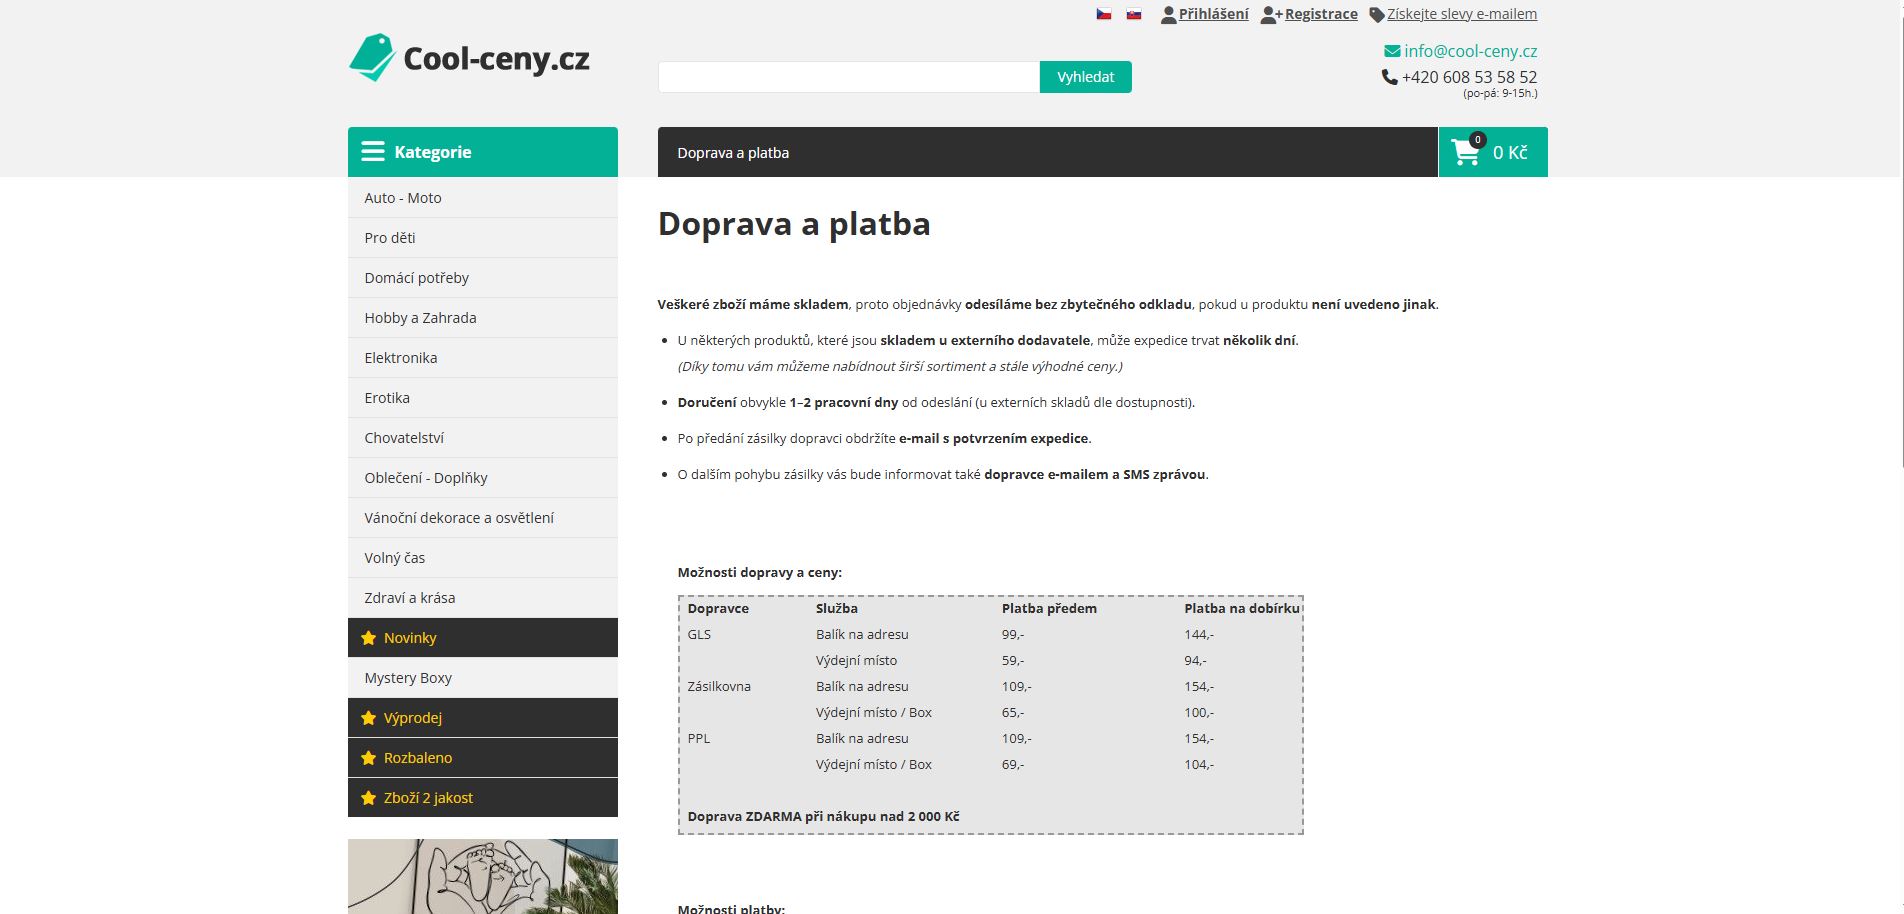Open the Elektronika category
1904x914 pixels.
(x=483, y=358)
